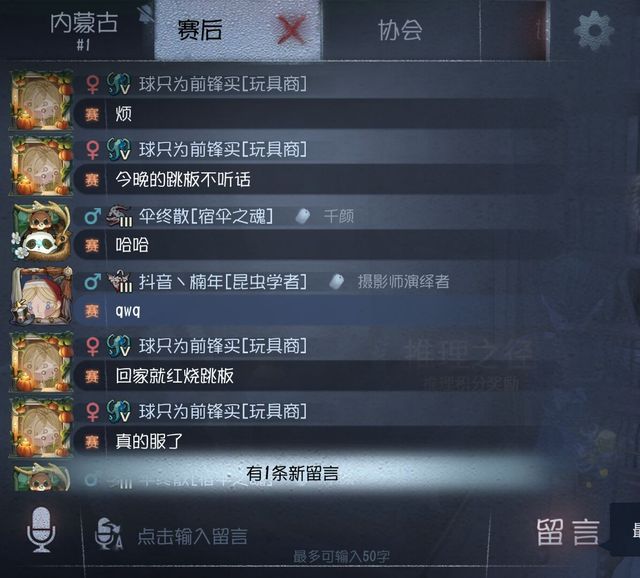This screenshot has height=578, width=640.
Task: Select the highlighted qwq message
Action: [286, 311]
